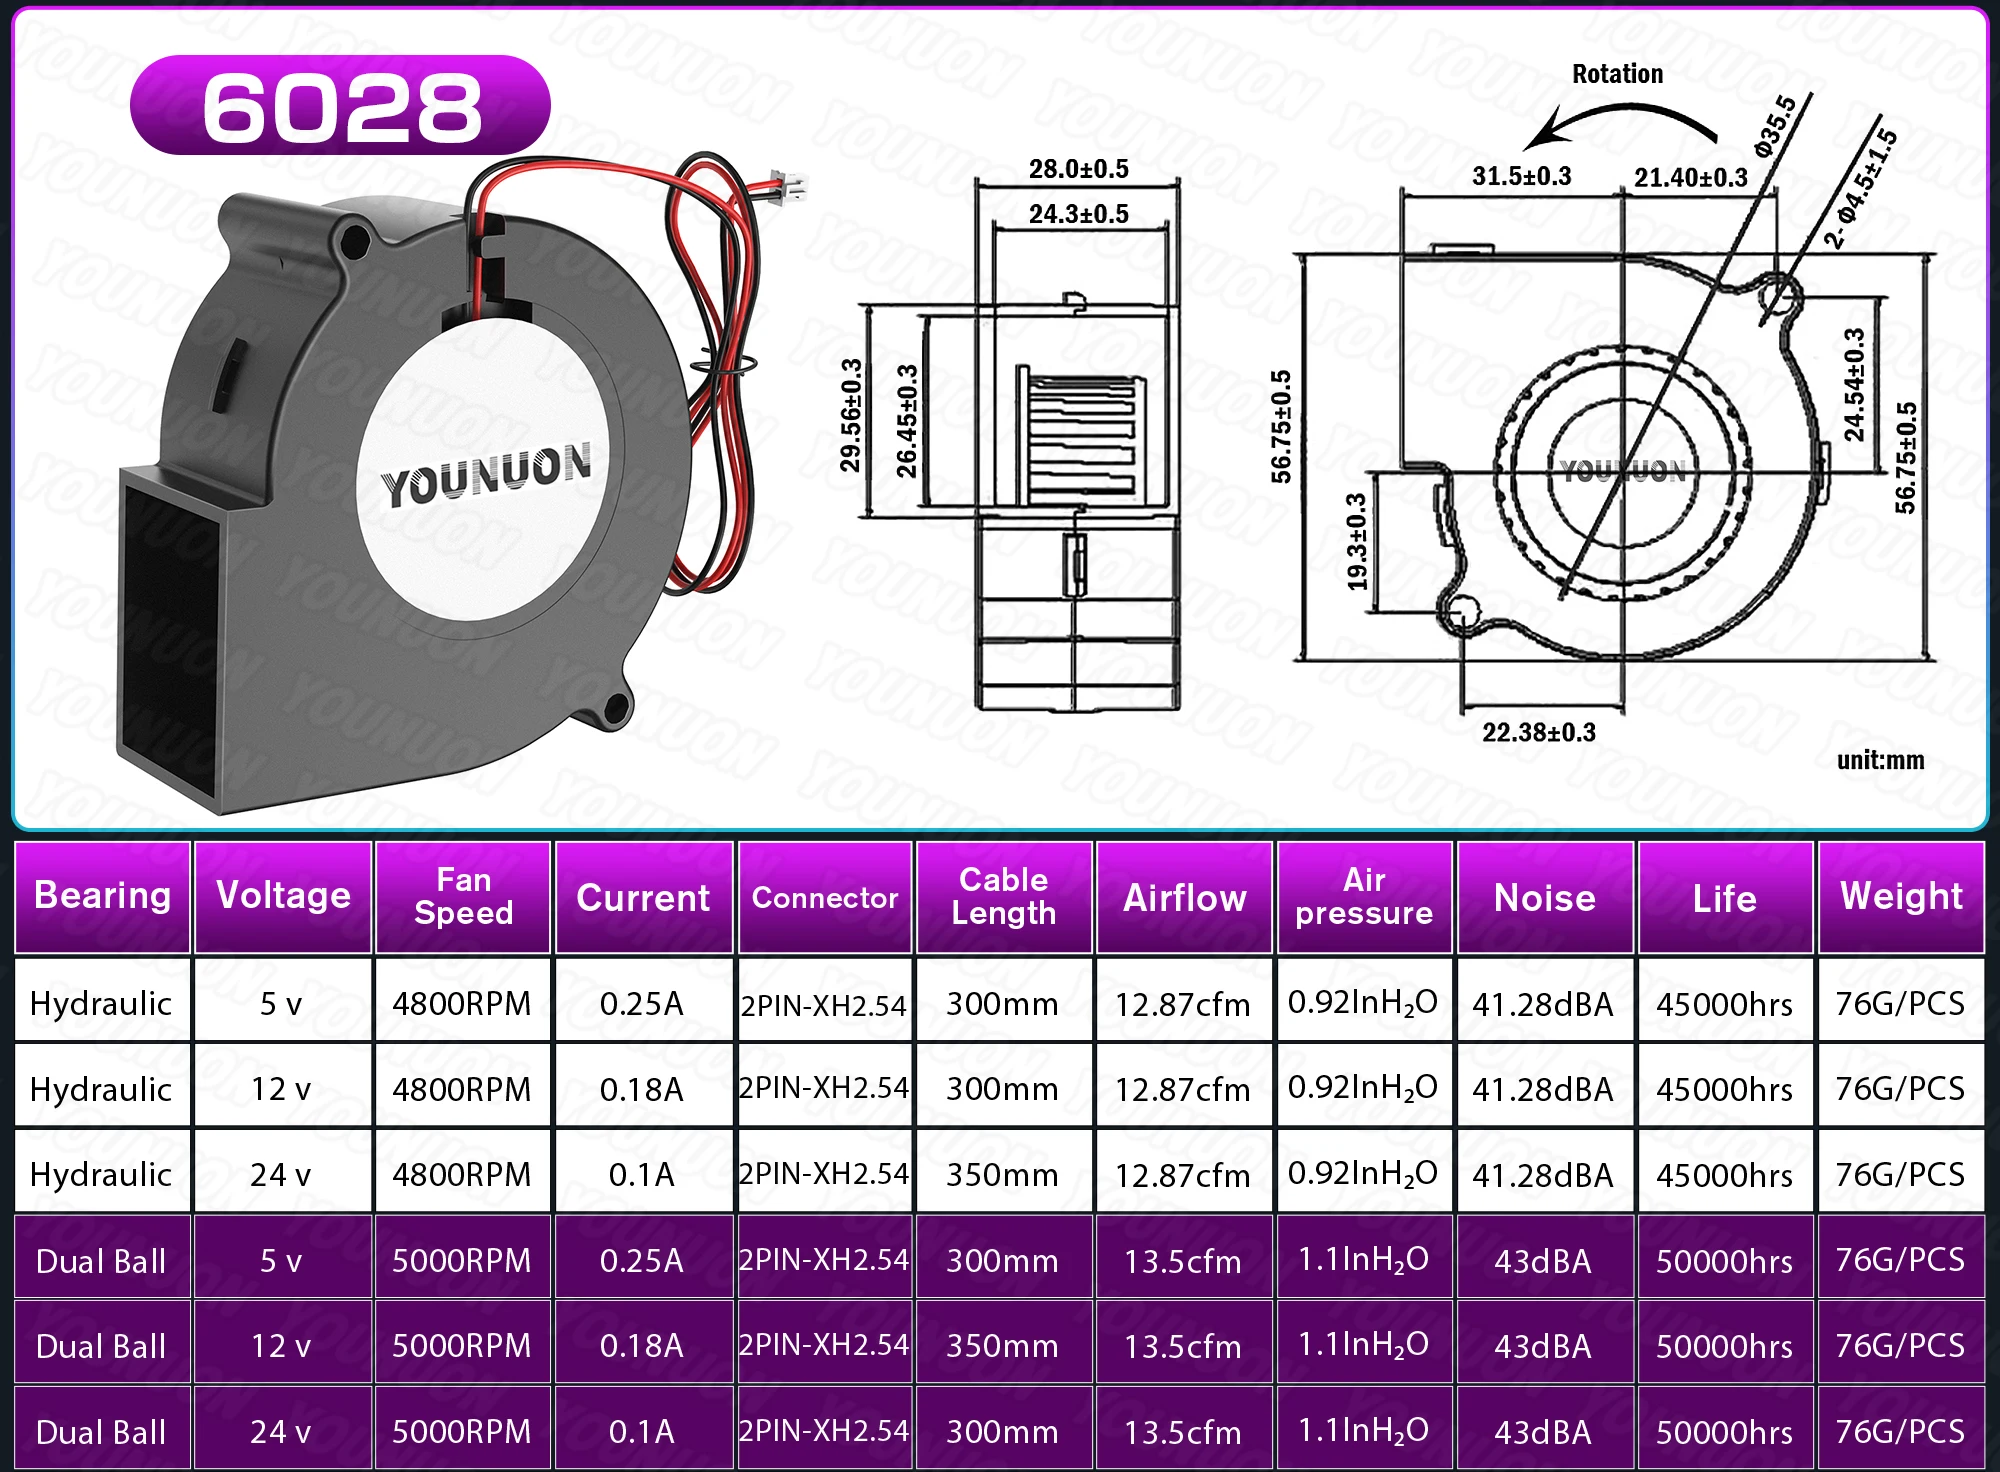Click the YOUNUON label on fan hub
The height and width of the screenshot is (1472, 2000).
click(x=487, y=474)
